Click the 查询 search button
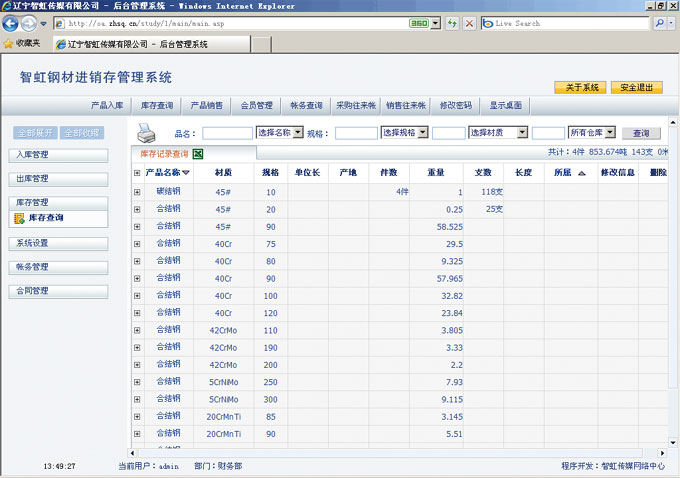Screen dimensions: 680x478 pos(640,133)
